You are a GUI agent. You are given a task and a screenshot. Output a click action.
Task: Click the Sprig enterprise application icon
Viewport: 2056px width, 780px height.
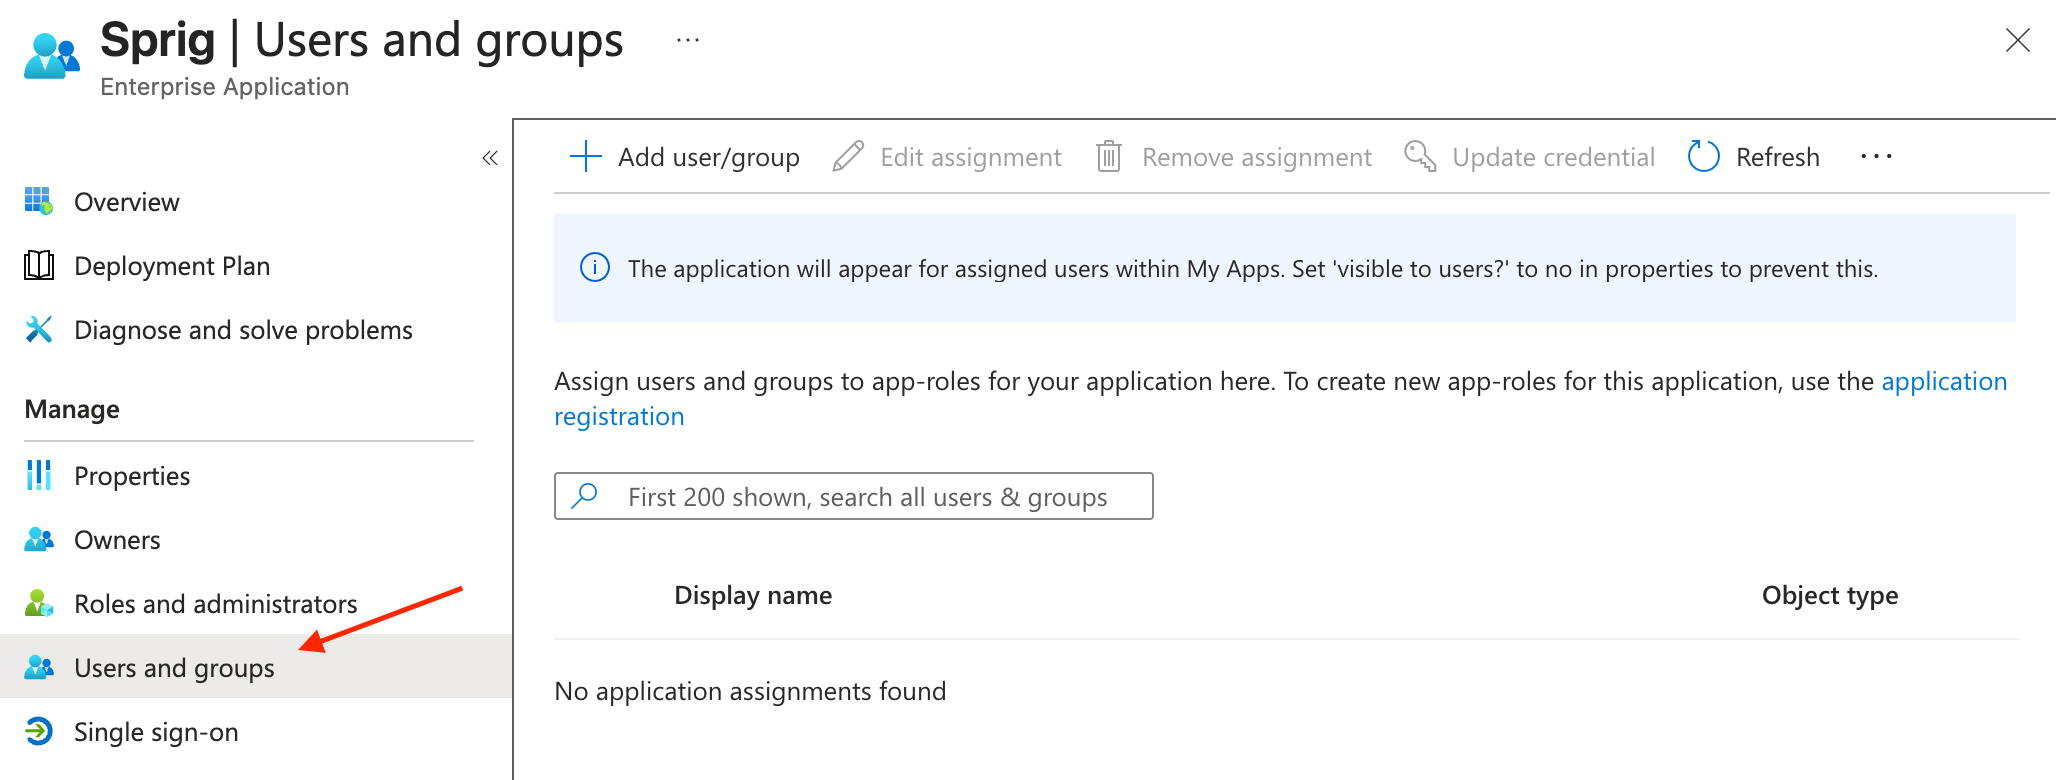[x=51, y=56]
